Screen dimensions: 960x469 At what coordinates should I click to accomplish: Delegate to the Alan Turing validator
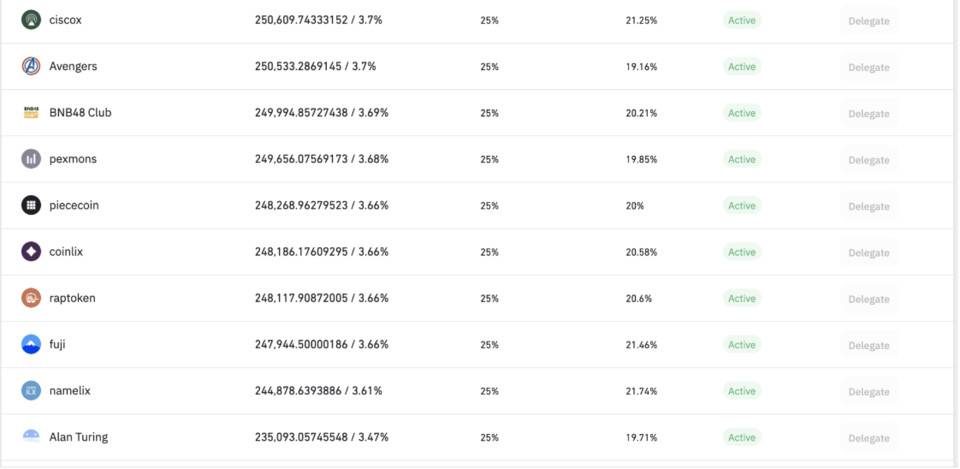868,438
